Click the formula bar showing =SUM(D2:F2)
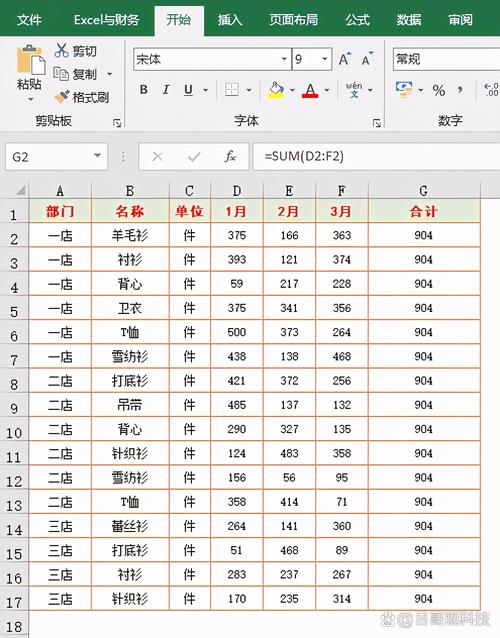Screen dimensions: 500x638 tap(376, 156)
